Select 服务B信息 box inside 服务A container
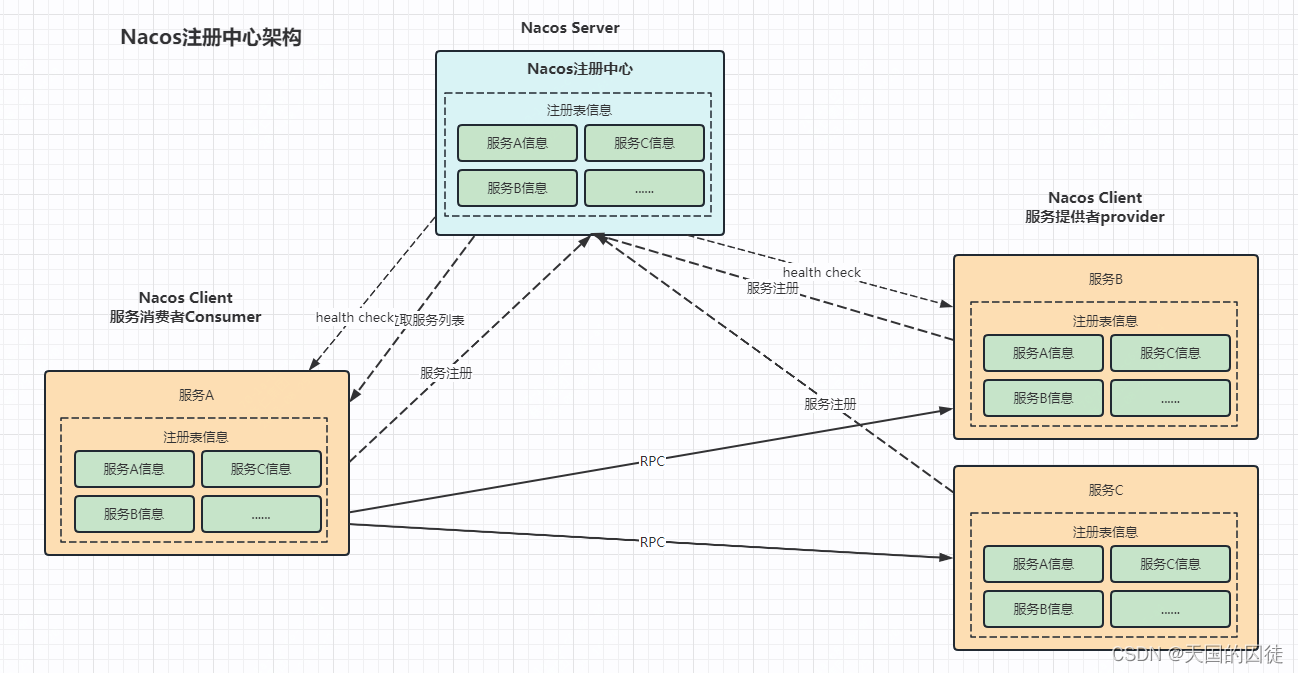Screen dimensions: 1298x673 tap(134, 514)
